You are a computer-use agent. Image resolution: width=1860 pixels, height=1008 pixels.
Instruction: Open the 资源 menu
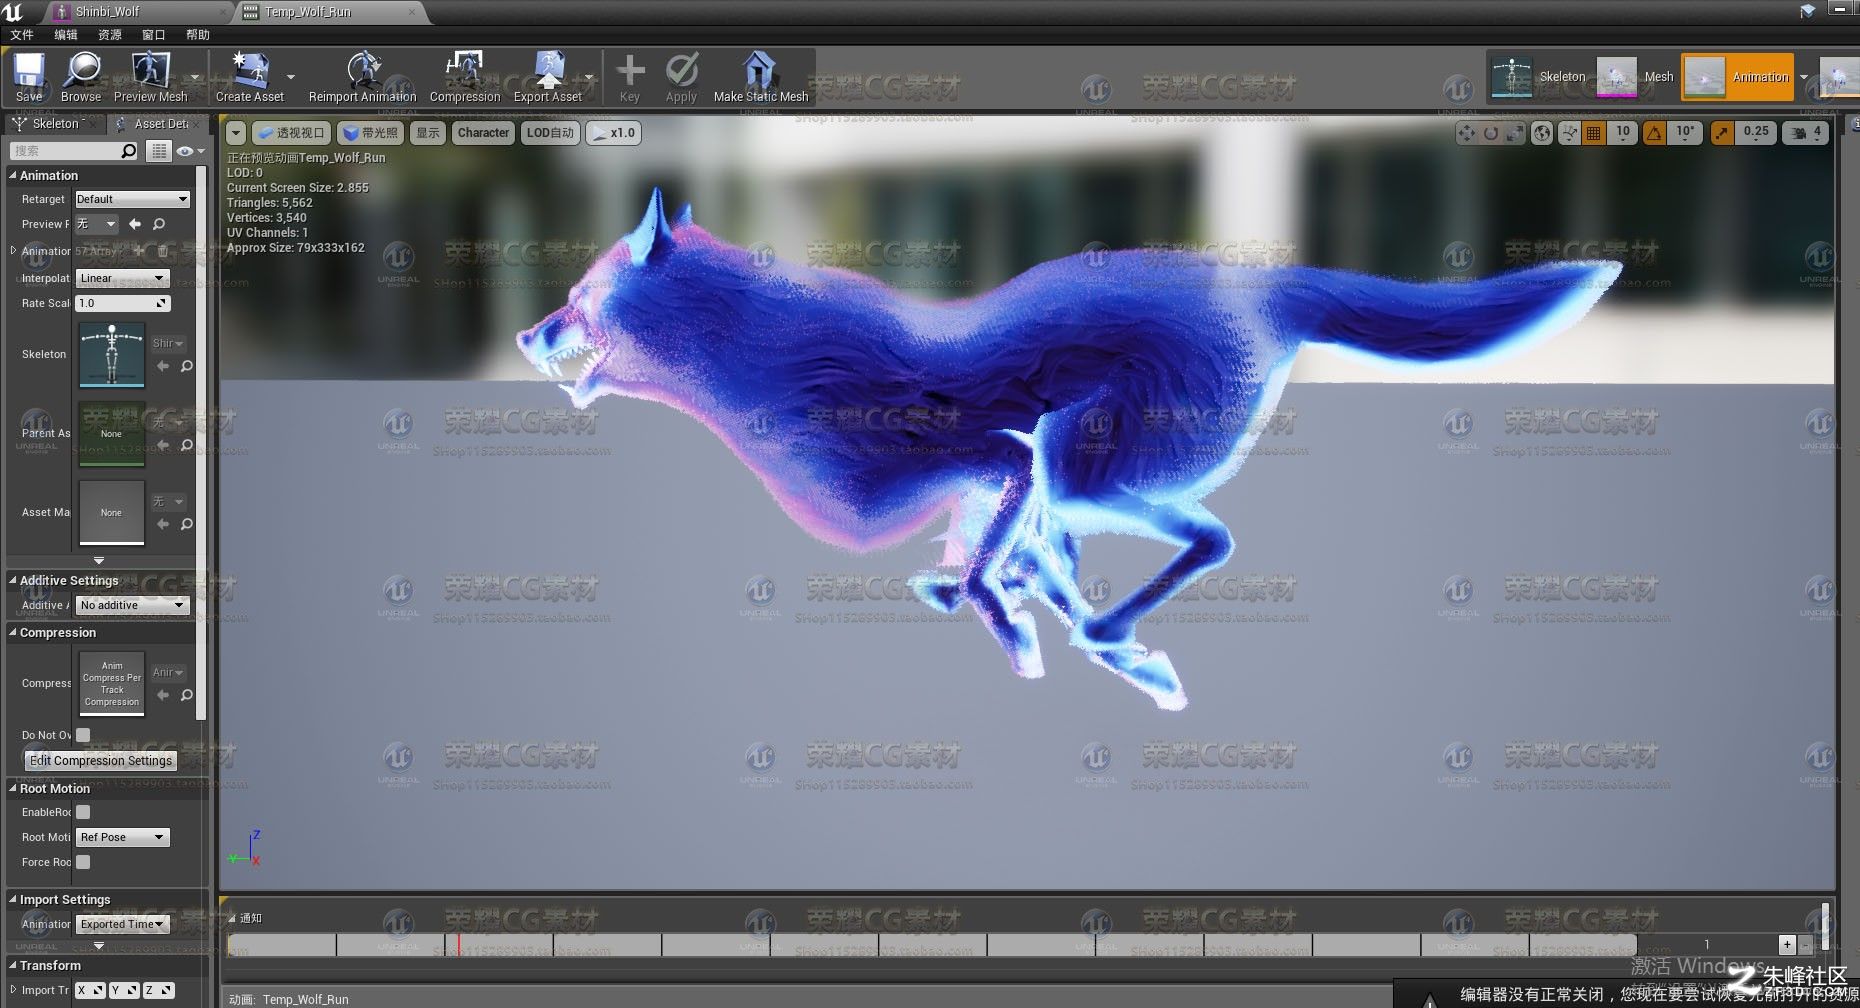coord(110,34)
